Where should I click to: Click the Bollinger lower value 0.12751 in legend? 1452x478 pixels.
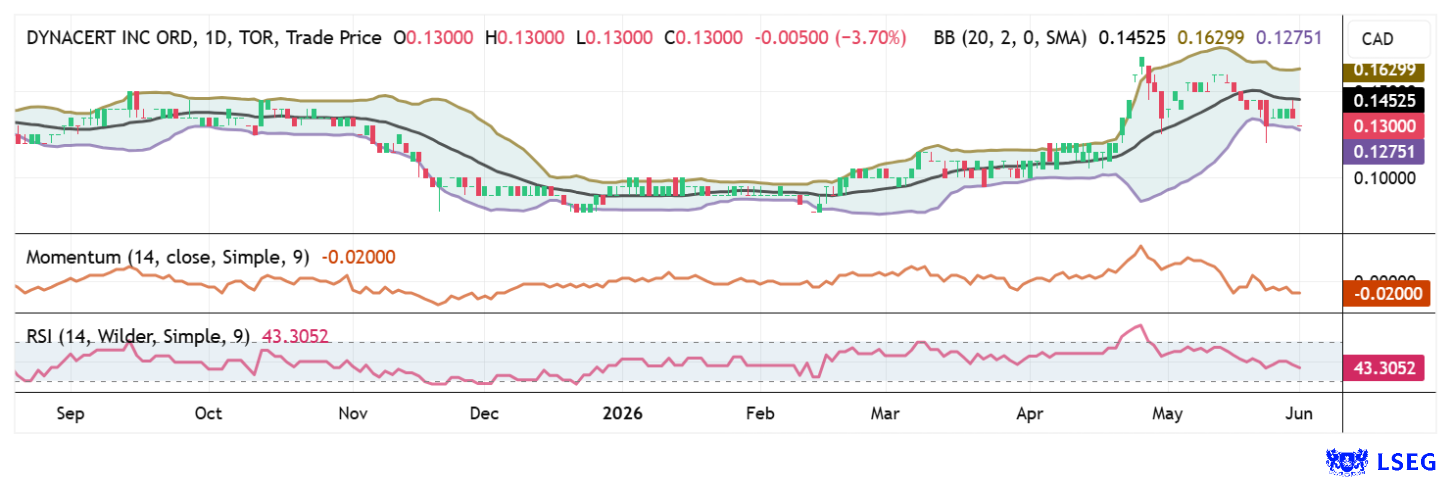(1288, 38)
